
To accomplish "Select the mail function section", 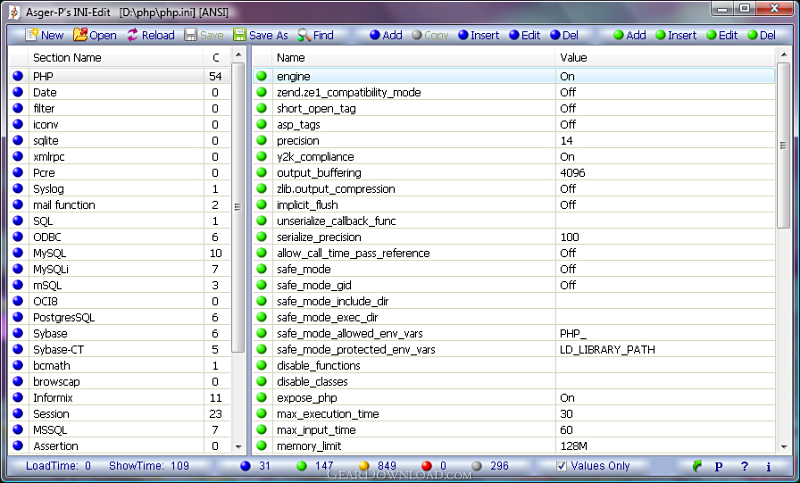I will pyautogui.click(x=119, y=205).
